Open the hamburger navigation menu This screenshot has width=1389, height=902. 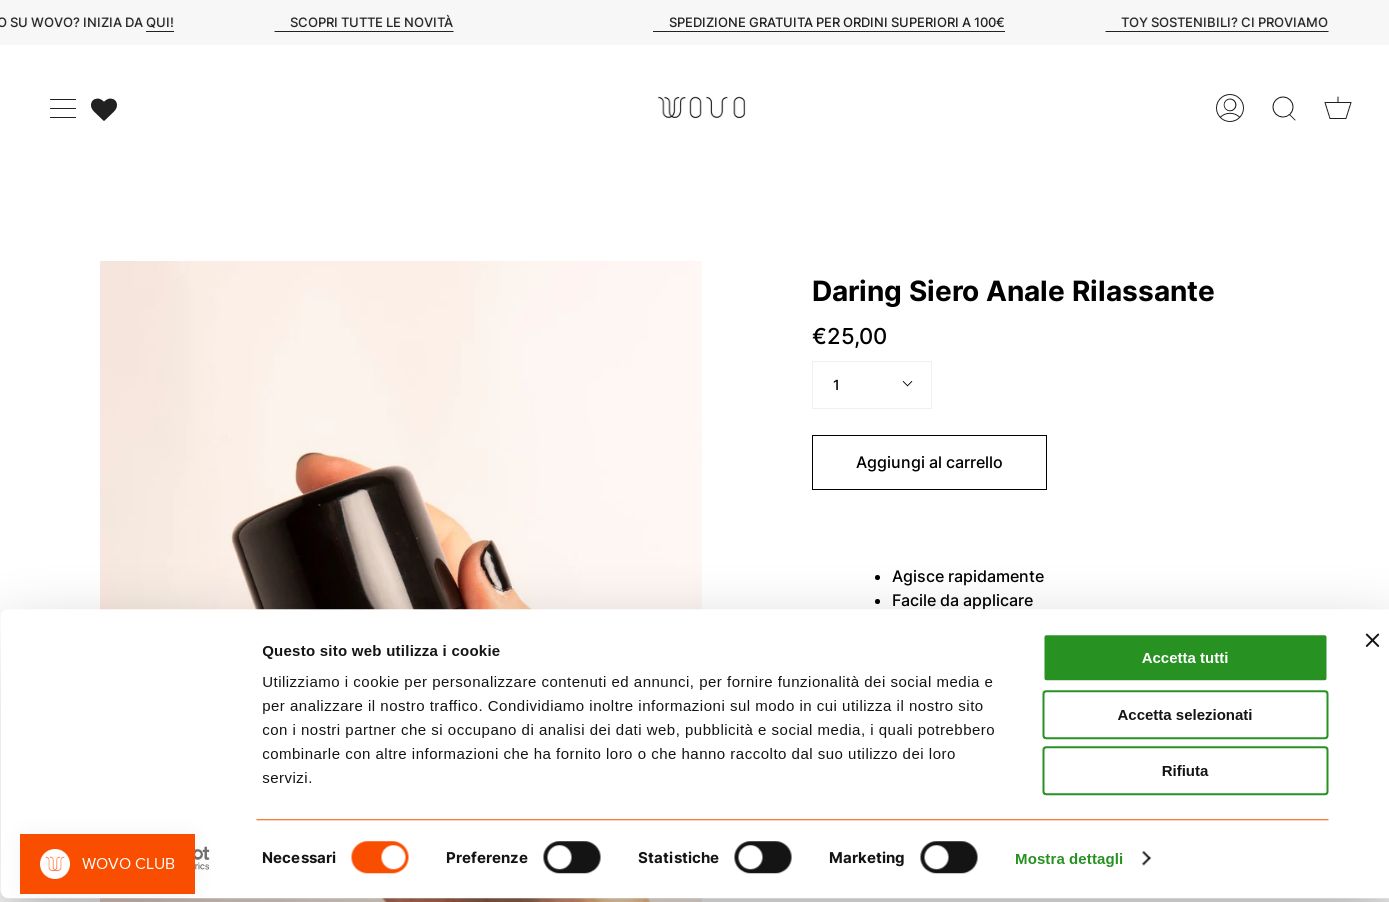tap(63, 108)
